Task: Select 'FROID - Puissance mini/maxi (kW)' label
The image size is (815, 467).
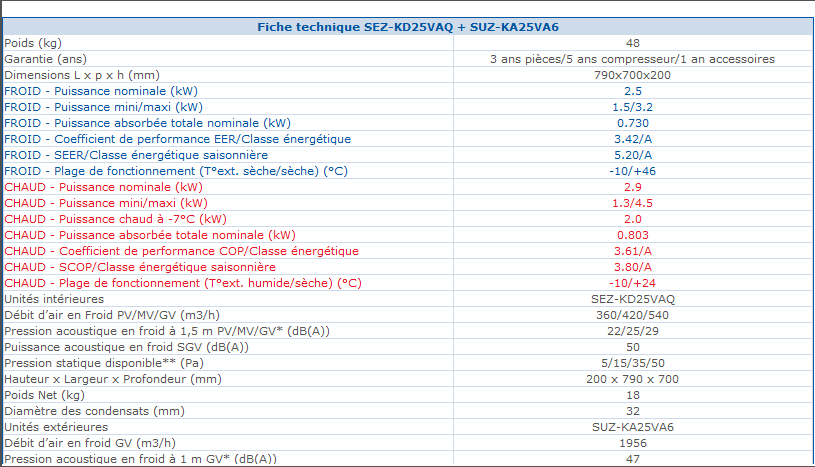Action: (103, 107)
